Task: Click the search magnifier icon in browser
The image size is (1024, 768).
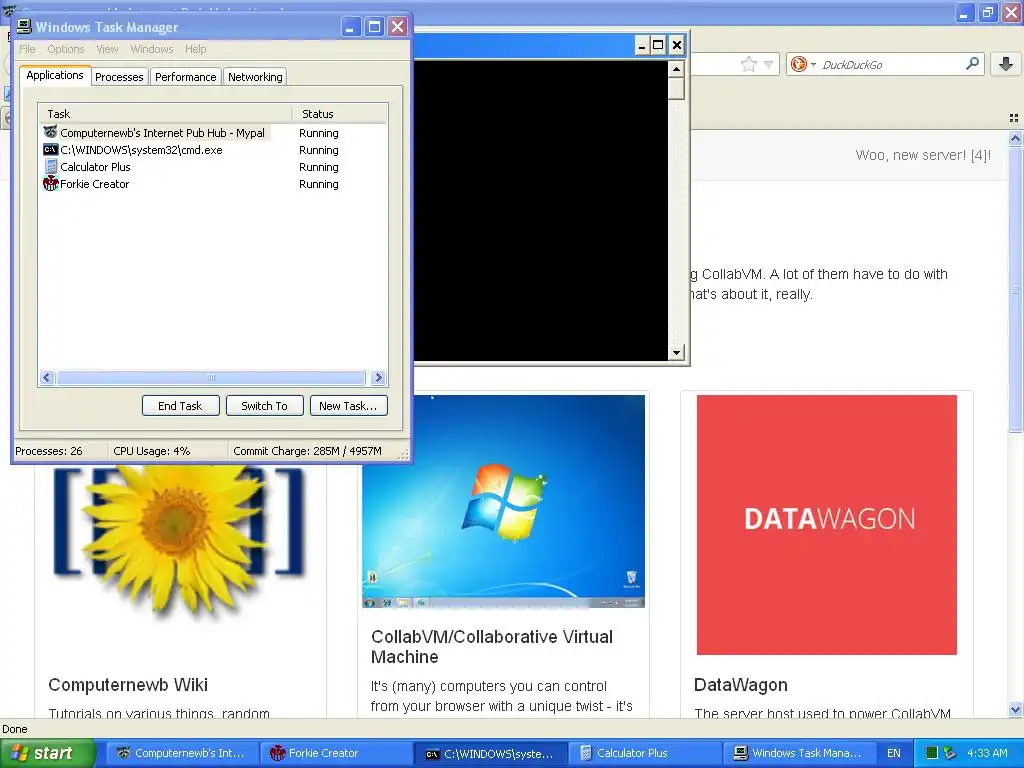Action: tap(972, 63)
